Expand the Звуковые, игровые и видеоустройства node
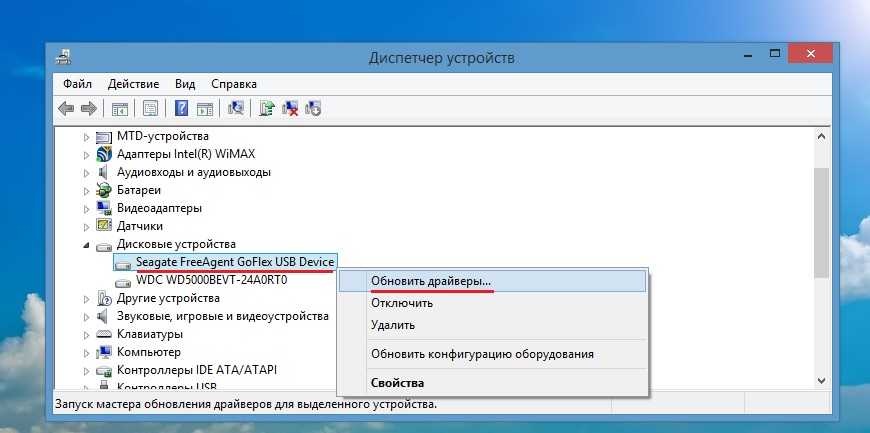Screen dimensions: 870x433 86,317
